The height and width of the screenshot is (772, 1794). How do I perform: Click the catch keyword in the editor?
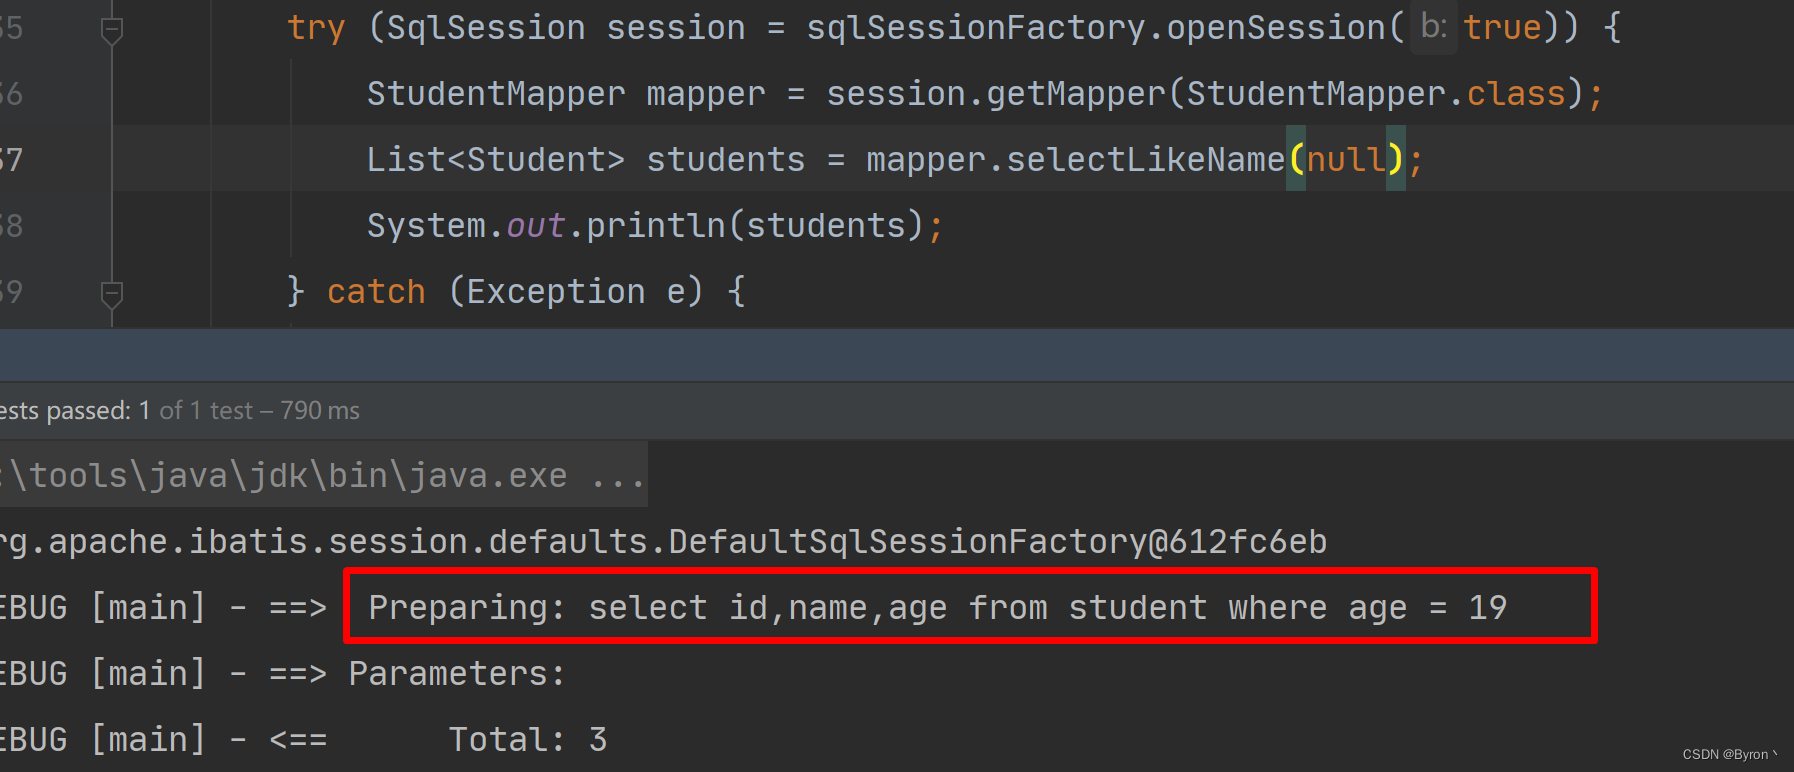coord(376,291)
